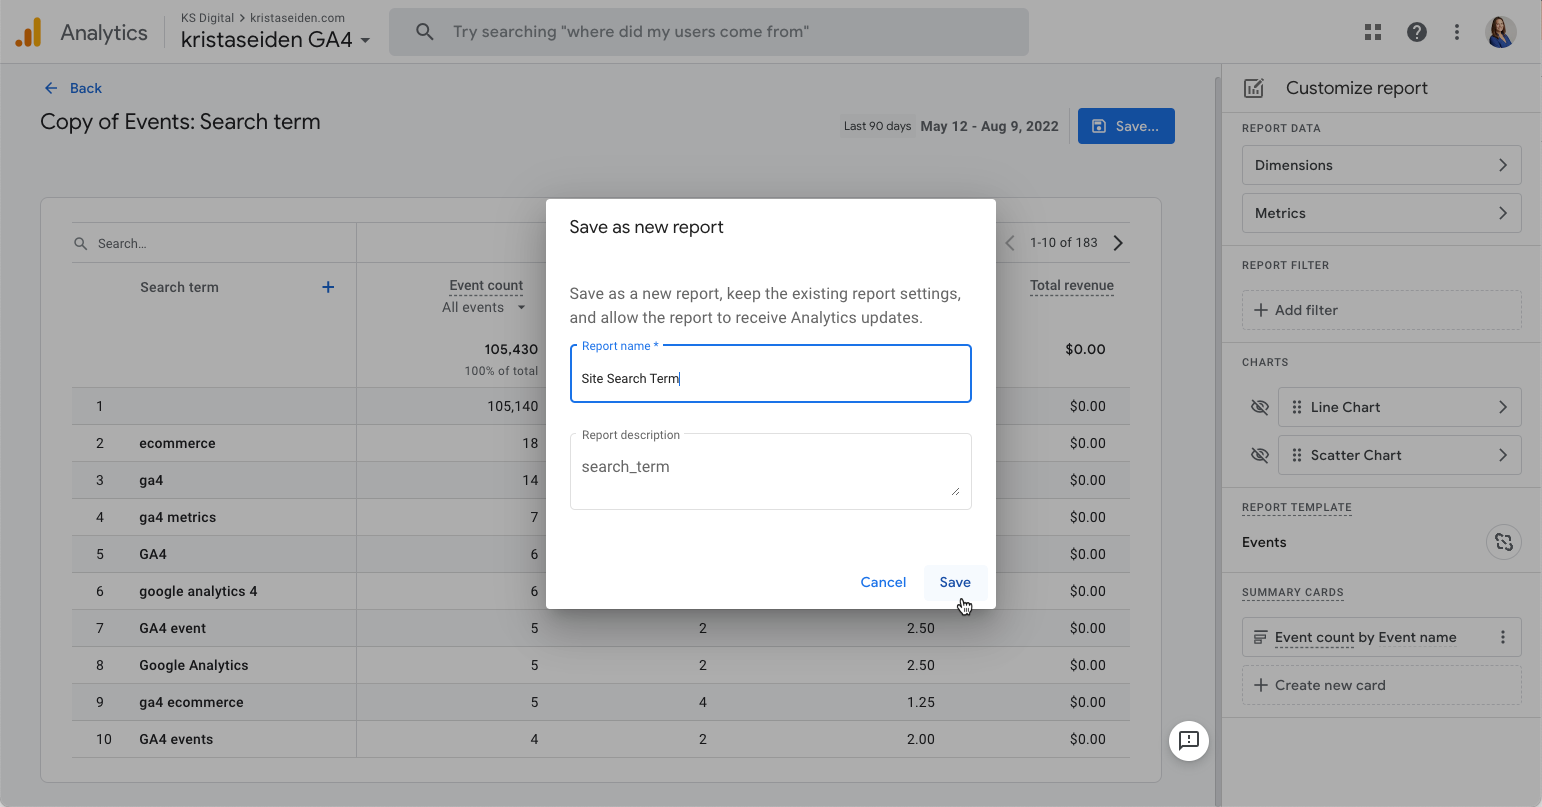
Task: Click Save in the dialog
Action: click(955, 582)
